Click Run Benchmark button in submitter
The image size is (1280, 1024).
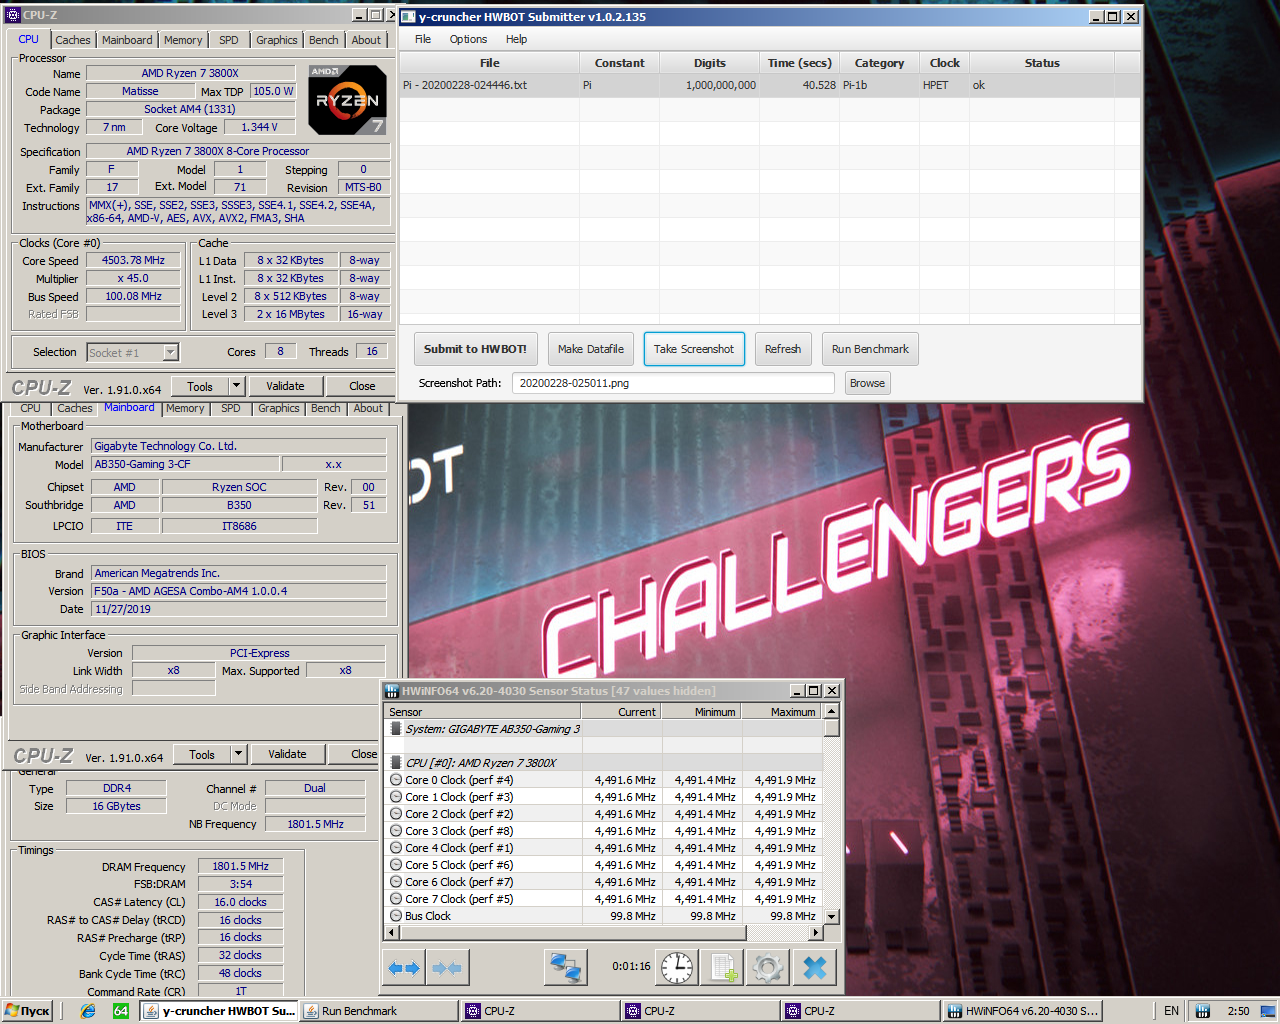pos(870,349)
